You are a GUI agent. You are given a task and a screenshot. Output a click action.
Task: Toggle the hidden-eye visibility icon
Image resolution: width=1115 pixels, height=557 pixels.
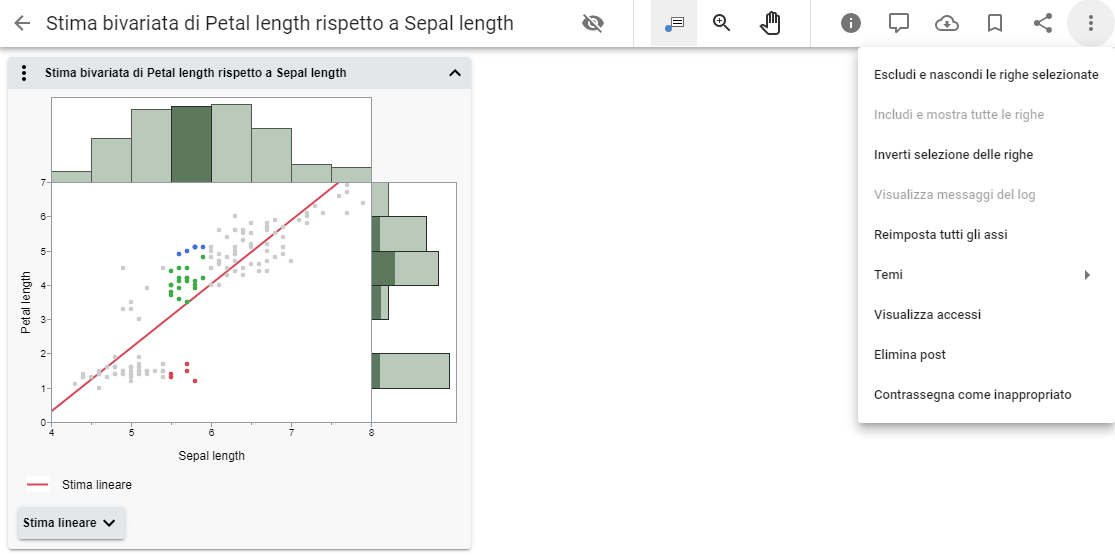tap(593, 23)
